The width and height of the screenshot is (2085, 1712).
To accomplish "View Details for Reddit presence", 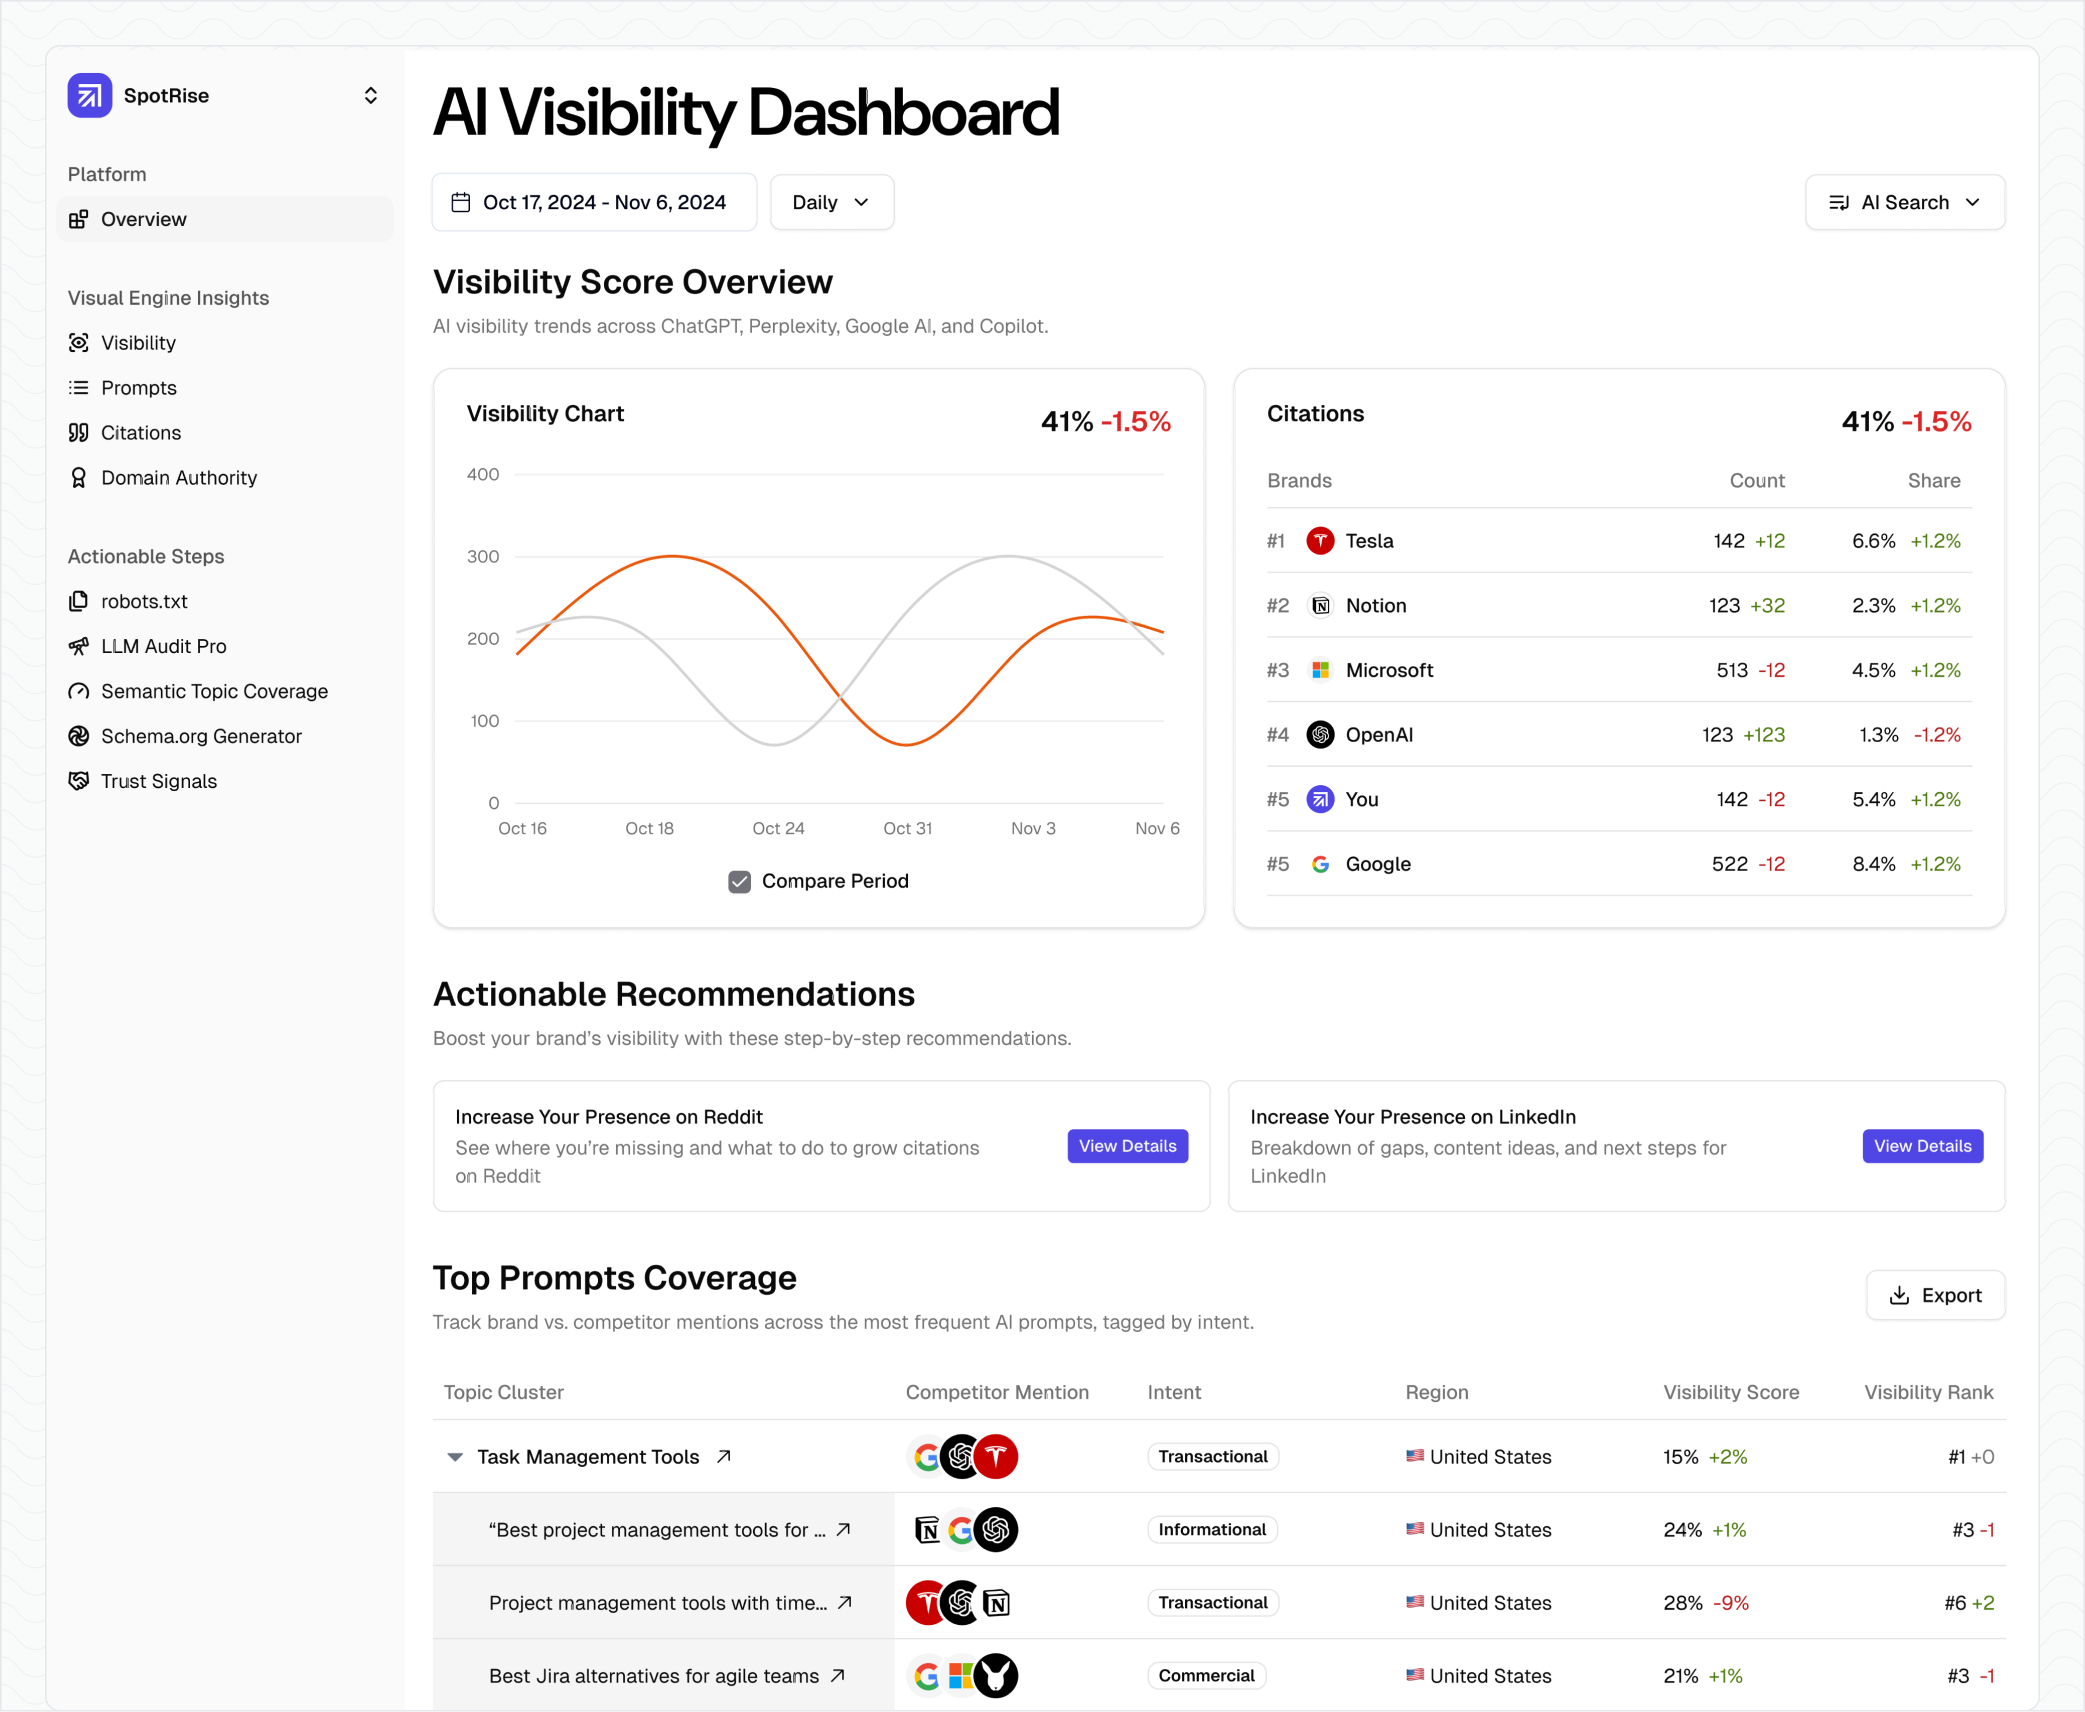I will [x=1127, y=1146].
